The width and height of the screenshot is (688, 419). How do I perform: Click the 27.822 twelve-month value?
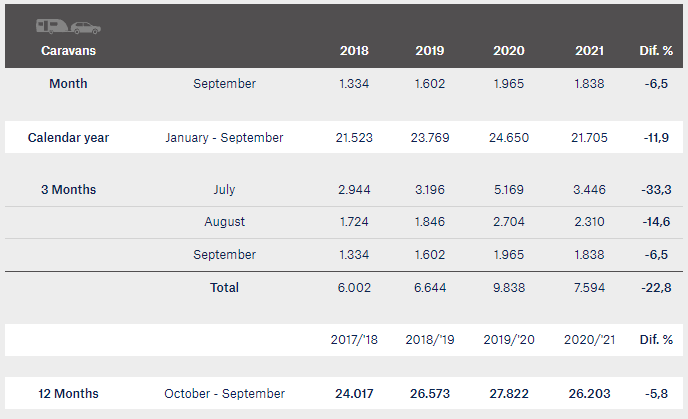point(509,394)
